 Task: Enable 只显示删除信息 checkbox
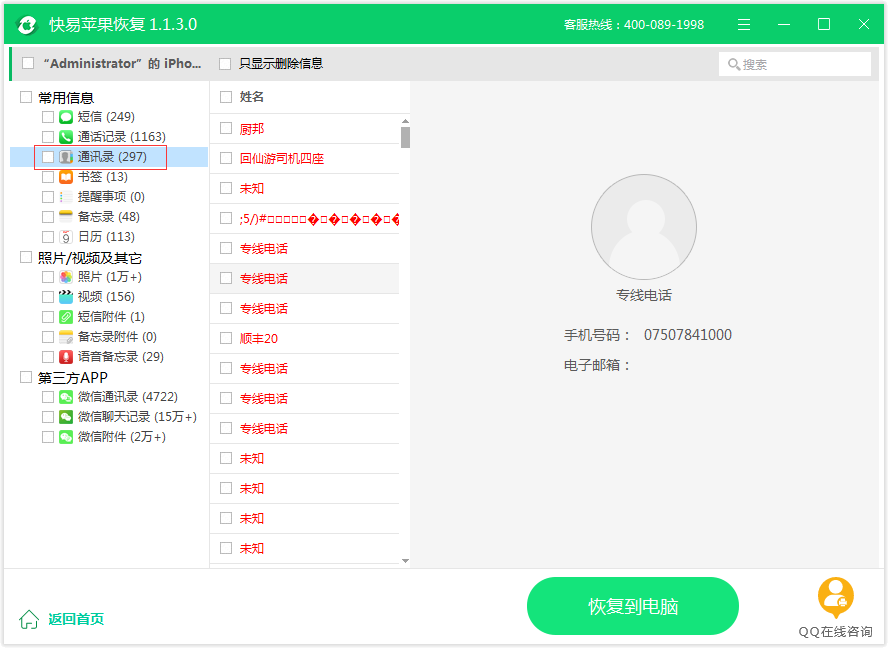(x=225, y=64)
